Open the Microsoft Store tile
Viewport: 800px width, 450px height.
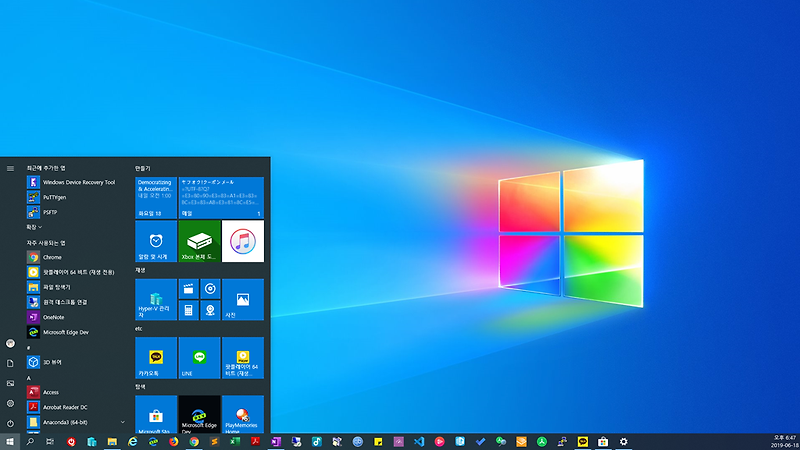tap(156, 414)
